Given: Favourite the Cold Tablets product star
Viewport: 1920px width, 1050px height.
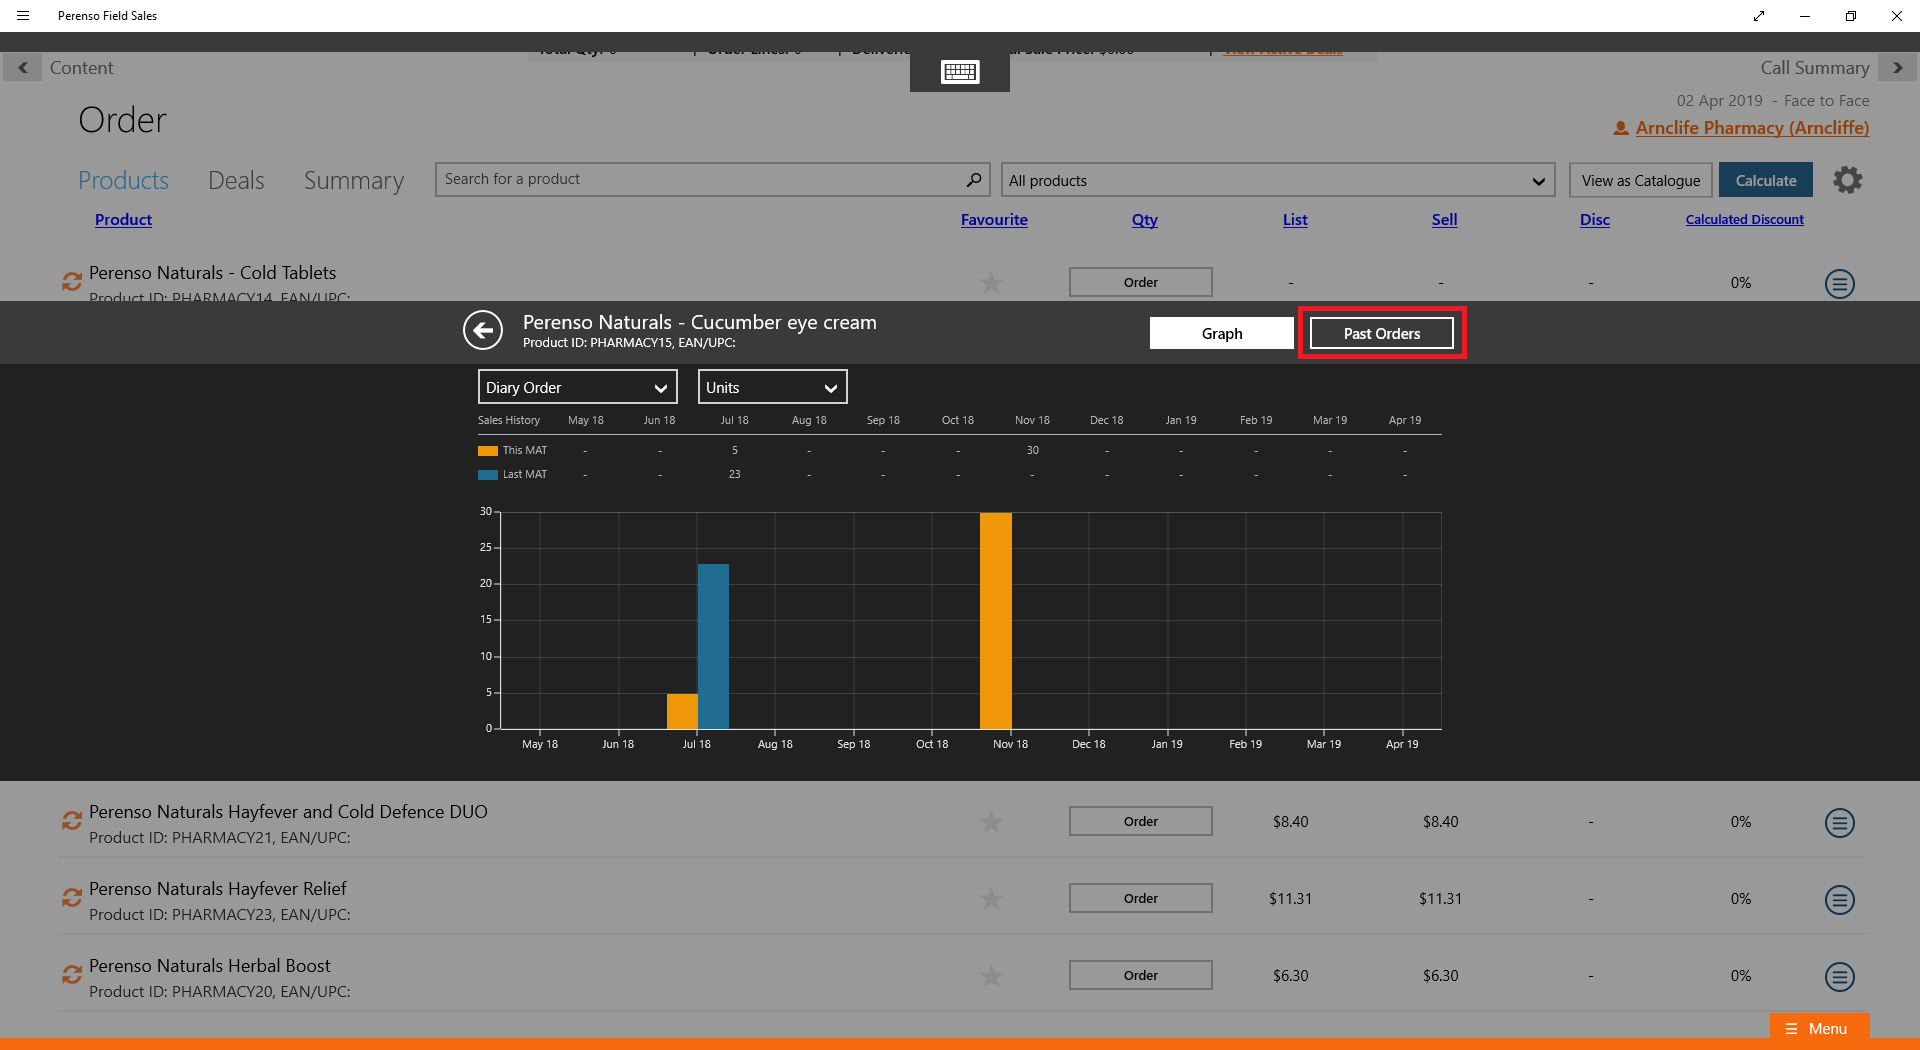Looking at the screenshot, I should [991, 283].
